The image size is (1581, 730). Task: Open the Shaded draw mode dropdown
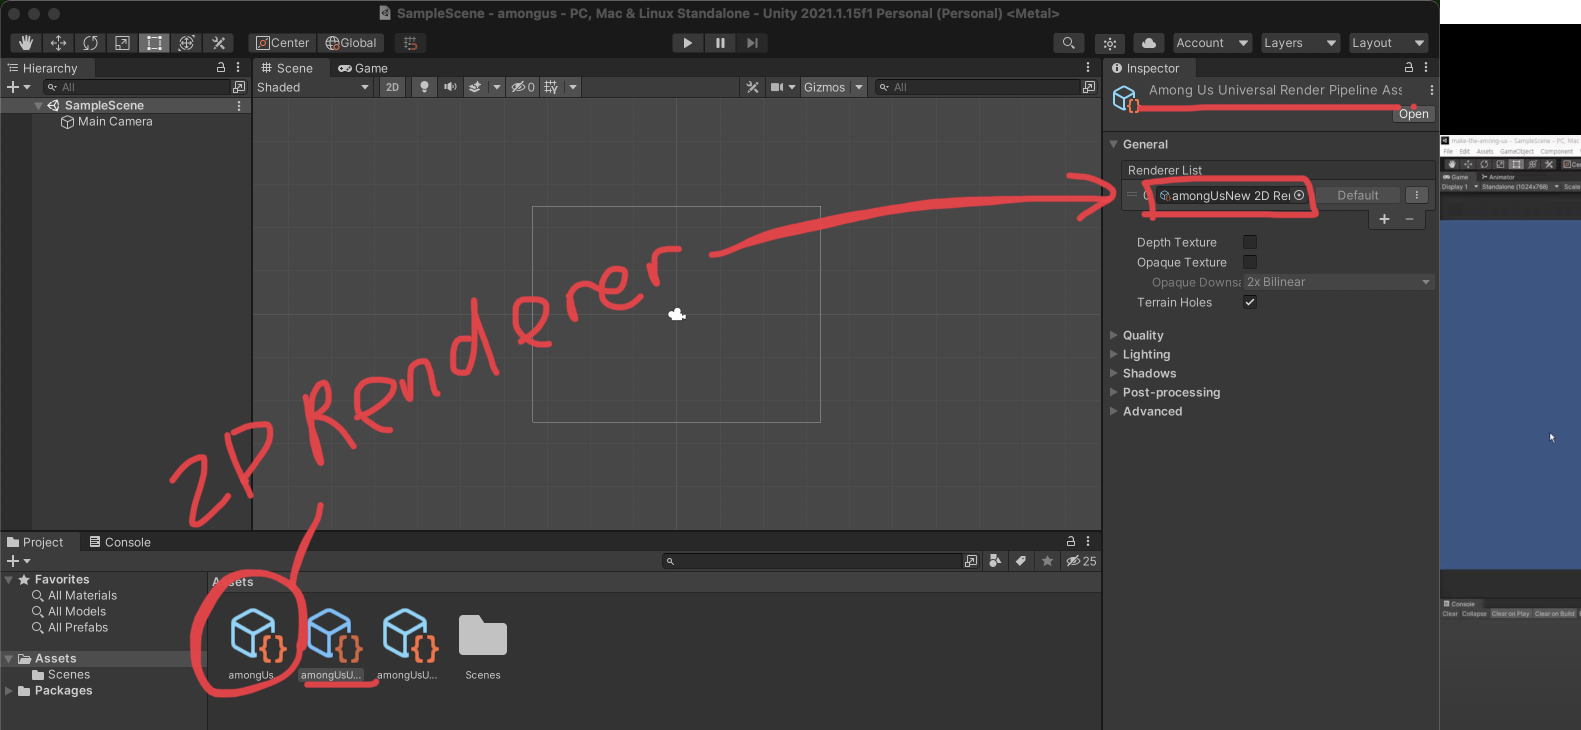click(x=313, y=87)
